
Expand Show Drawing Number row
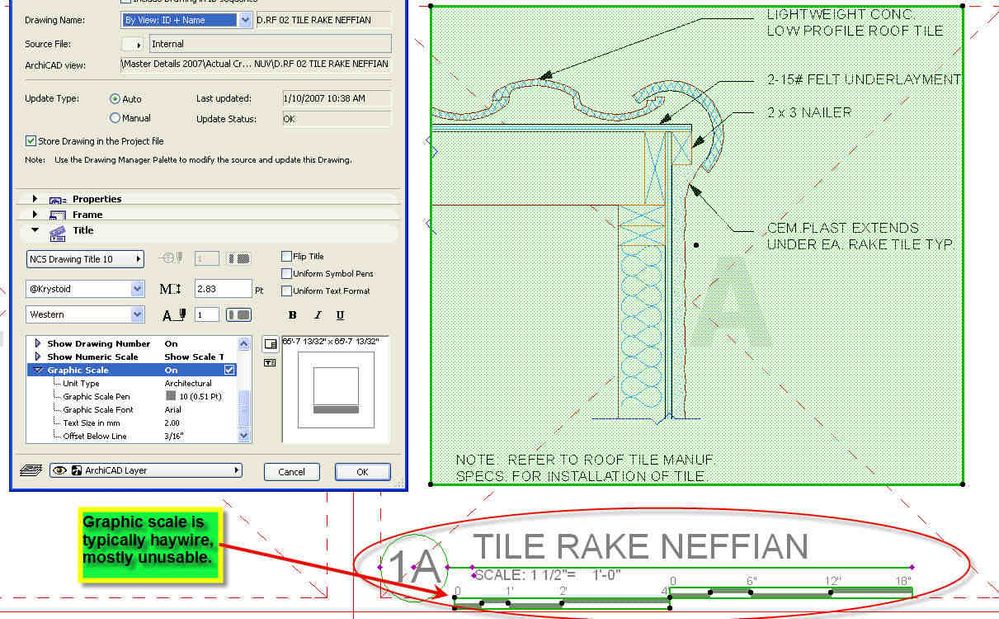pyautogui.click(x=38, y=343)
